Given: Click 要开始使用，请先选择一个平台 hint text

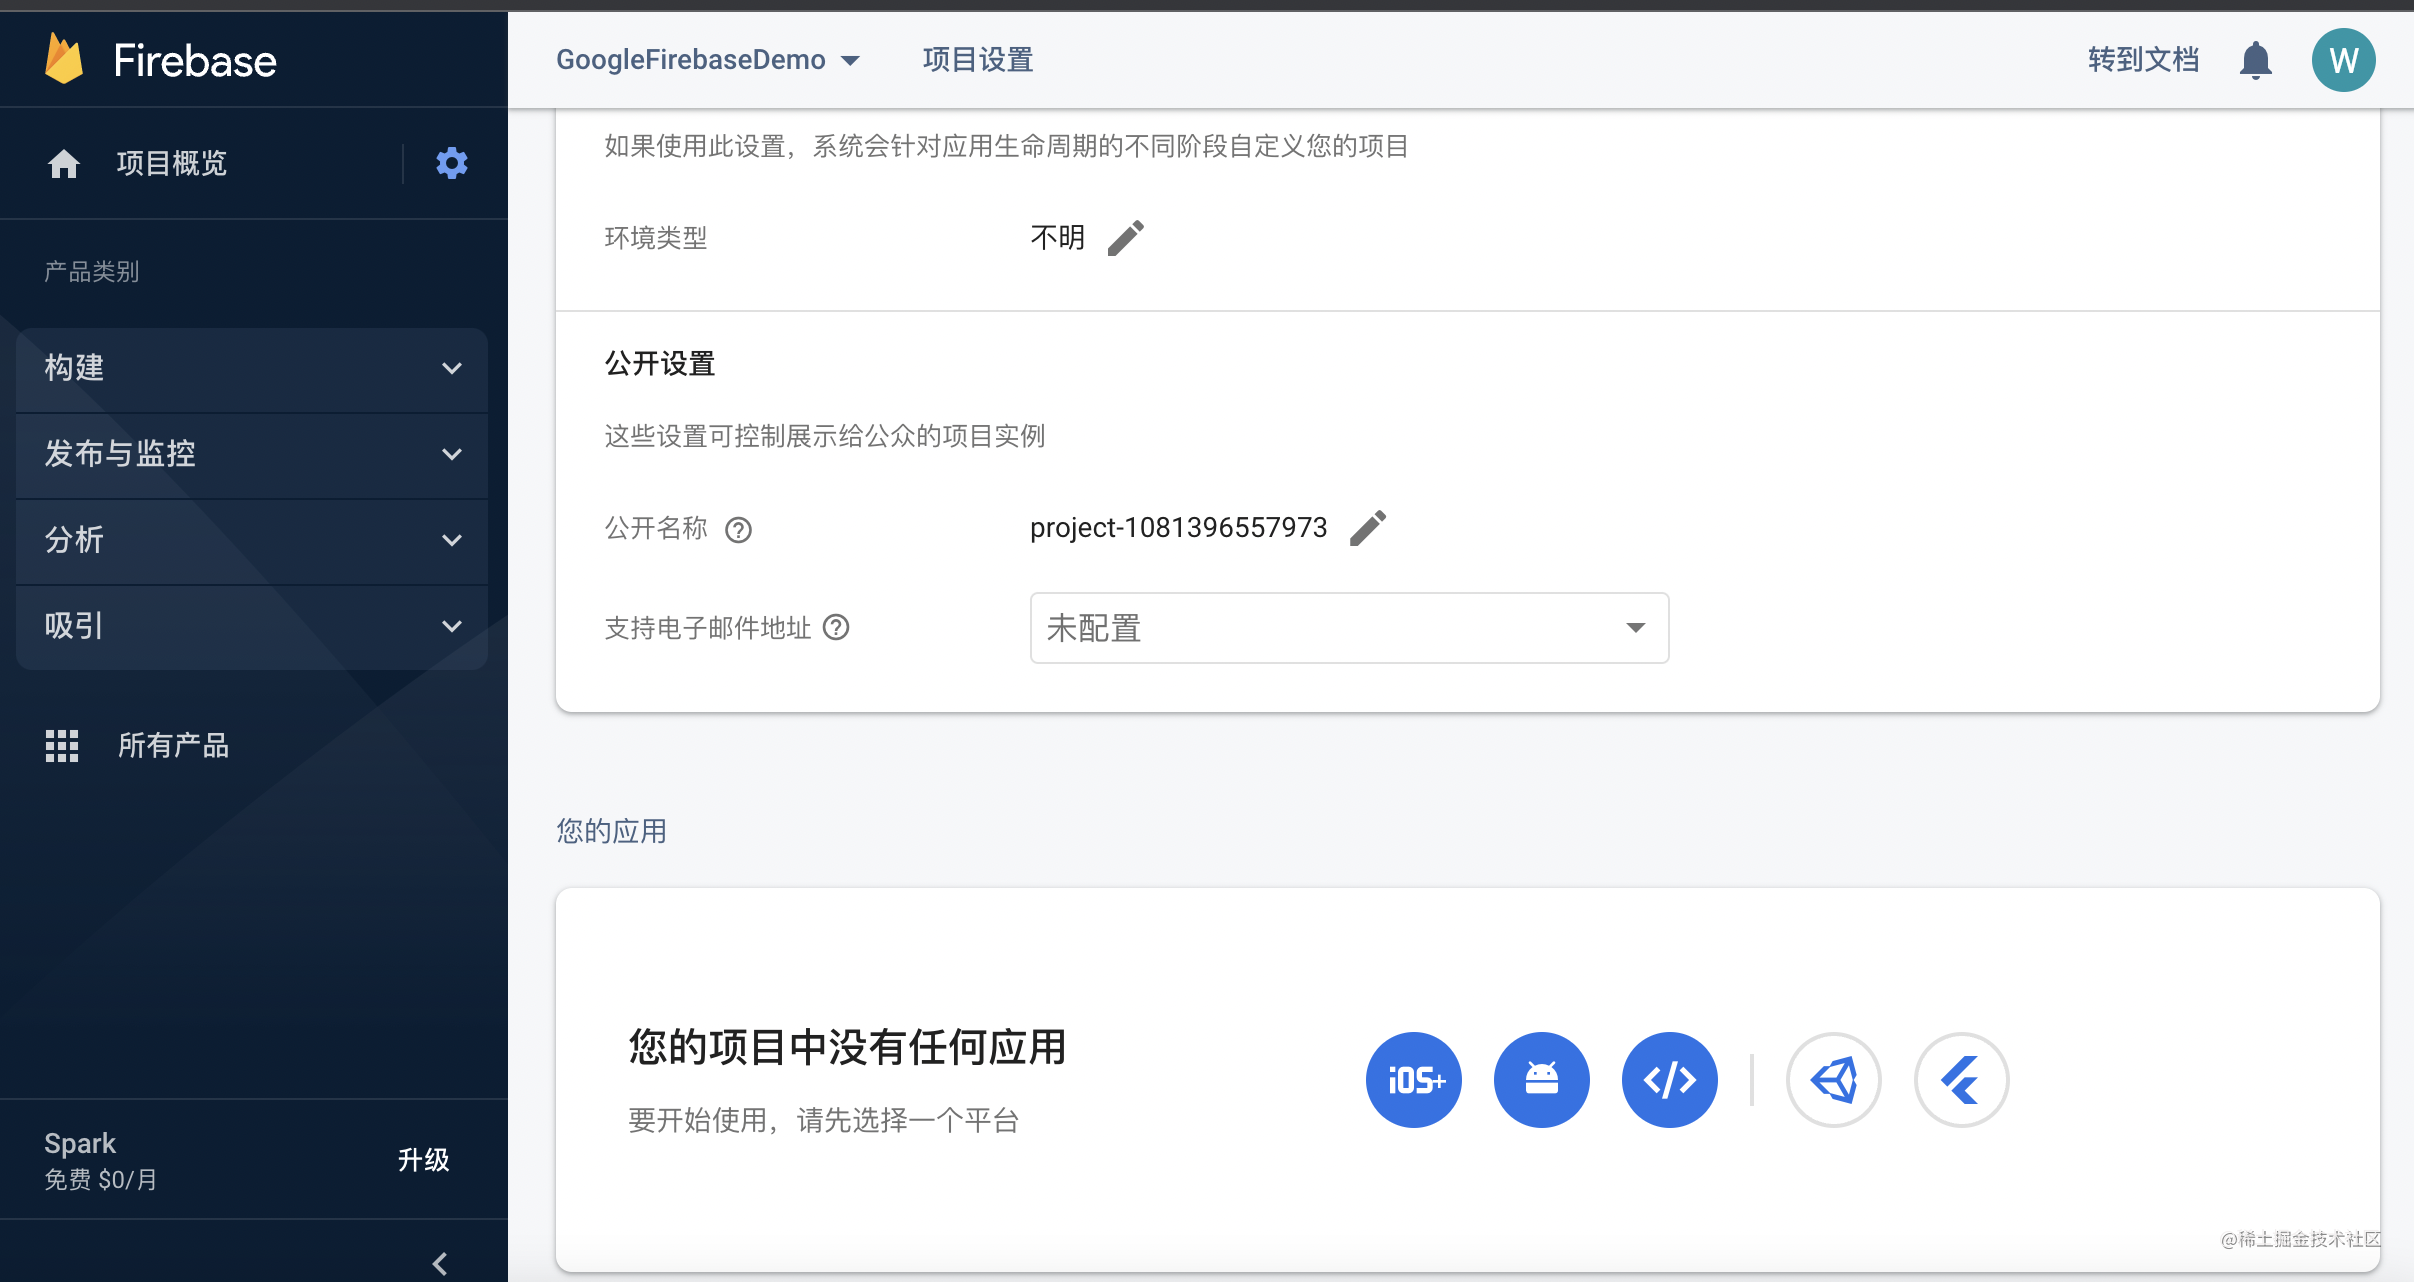Looking at the screenshot, I should (824, 1121).
